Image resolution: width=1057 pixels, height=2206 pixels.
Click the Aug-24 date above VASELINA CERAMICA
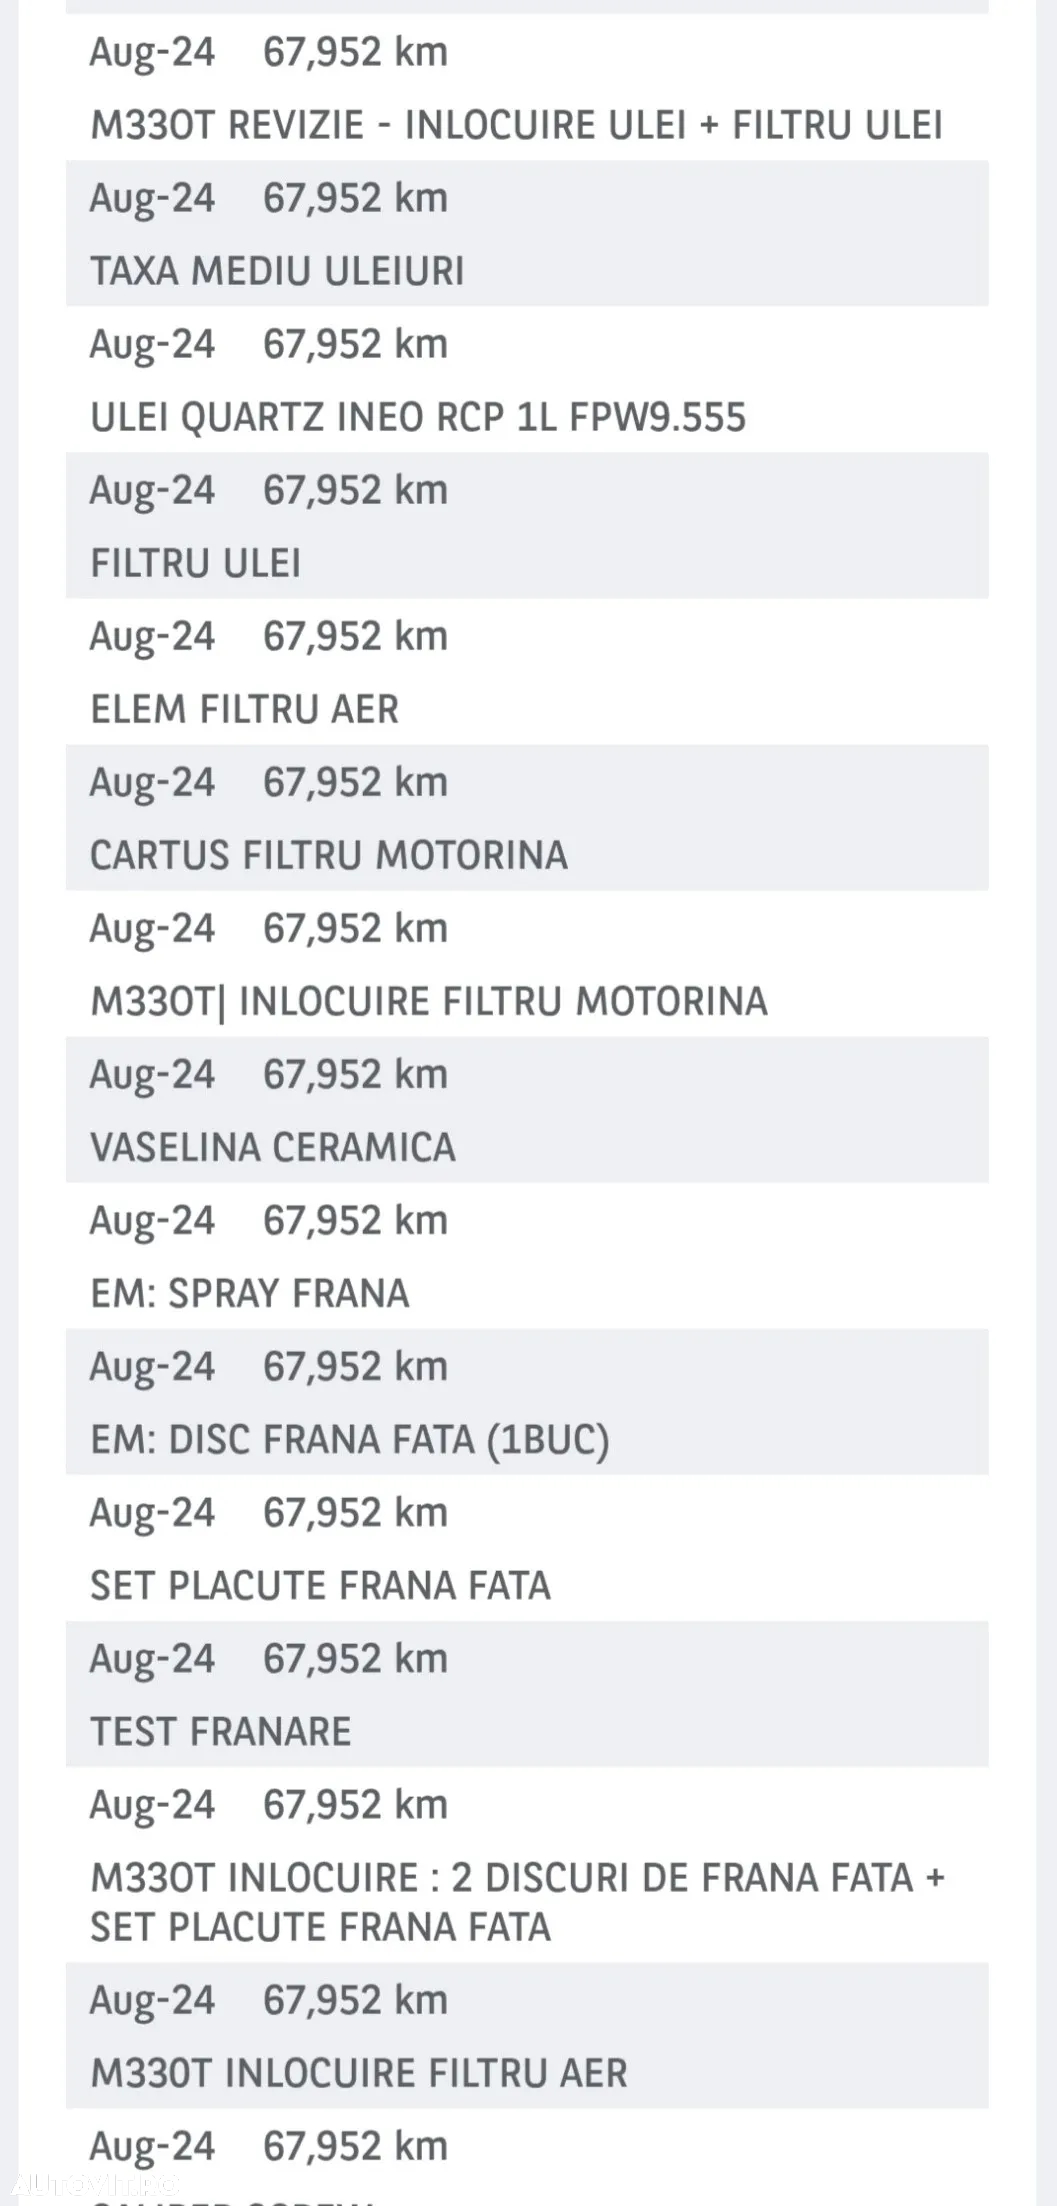(152, 1074)
